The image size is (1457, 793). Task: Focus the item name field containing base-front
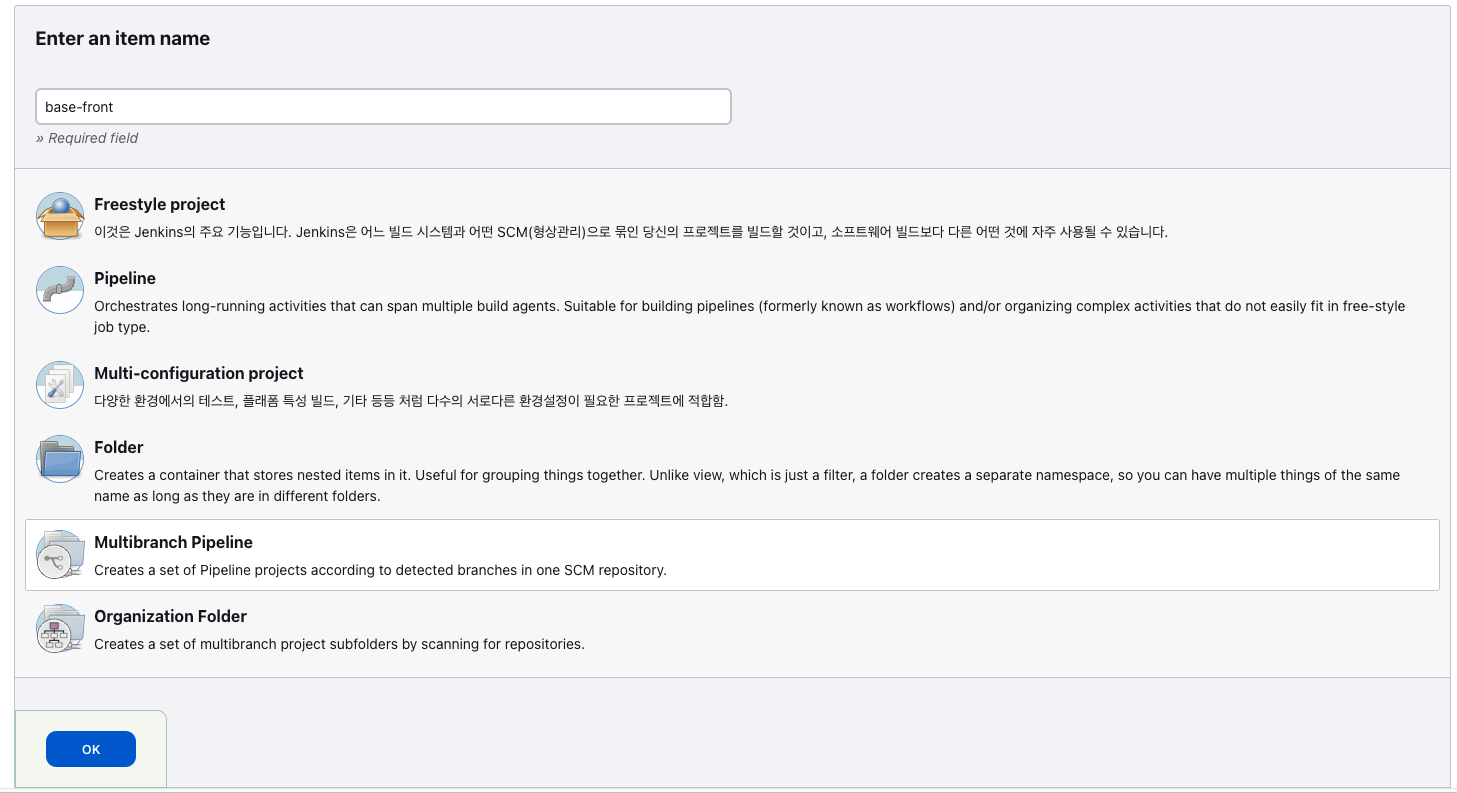pos(383,107)
